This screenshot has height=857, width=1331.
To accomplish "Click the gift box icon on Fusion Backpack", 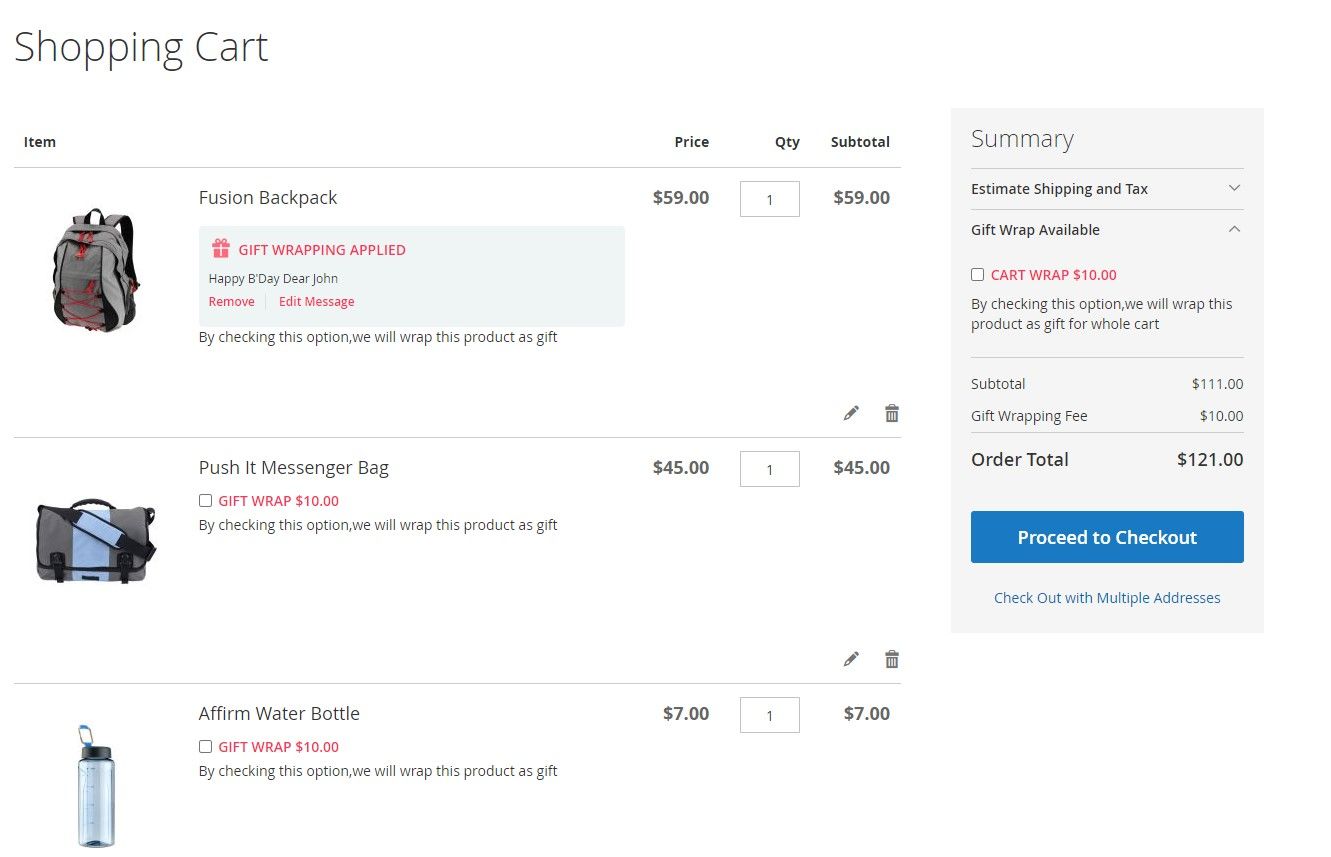I will 221,249.
